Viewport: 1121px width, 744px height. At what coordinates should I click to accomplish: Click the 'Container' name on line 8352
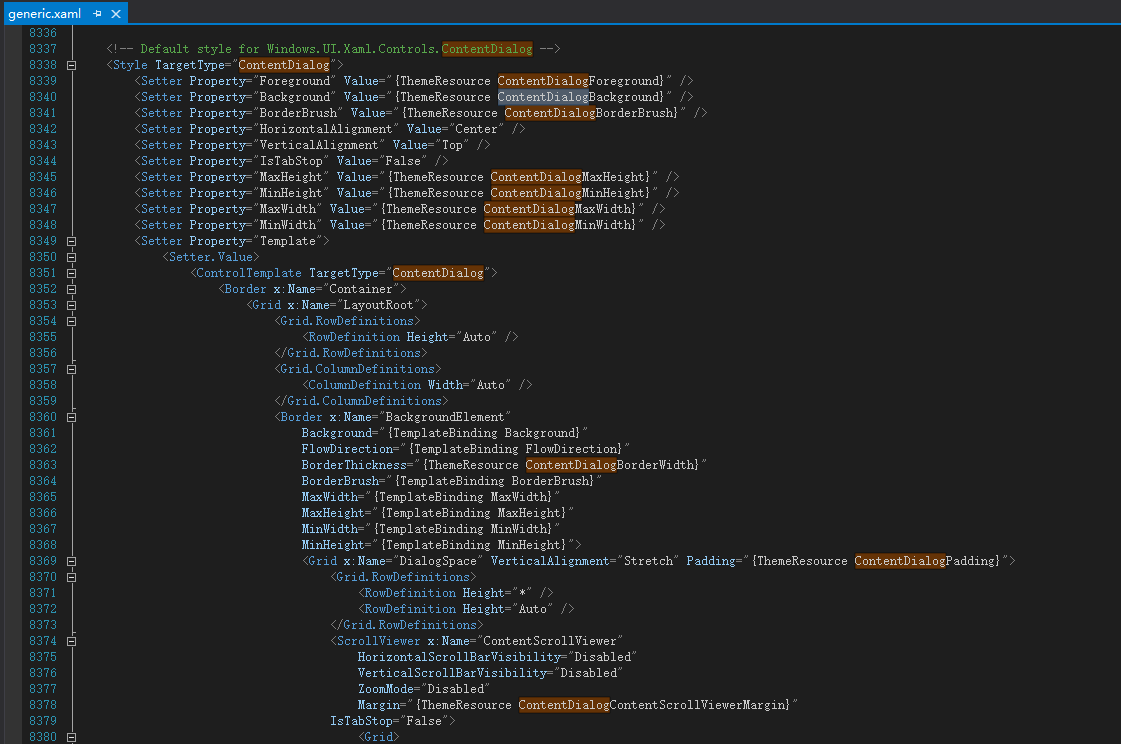[360, 289]
